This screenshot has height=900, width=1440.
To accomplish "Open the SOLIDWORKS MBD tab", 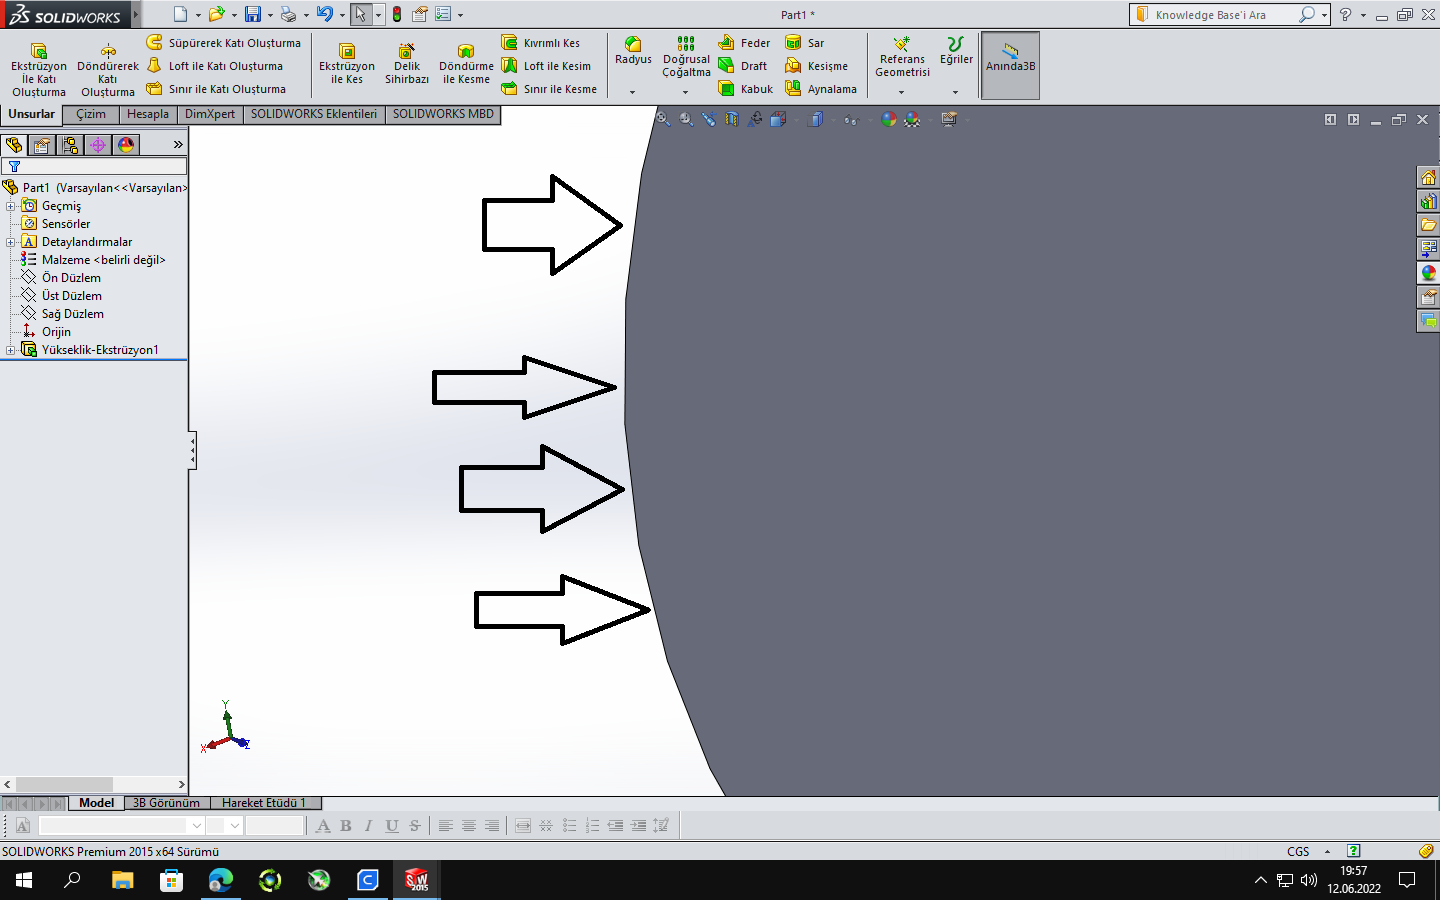I will coord(443,114).
